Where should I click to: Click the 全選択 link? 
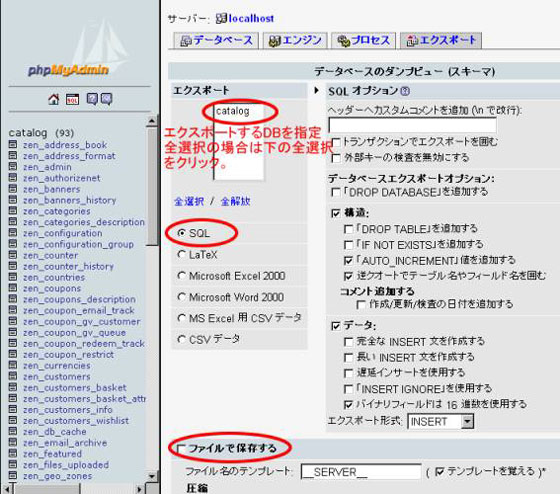click(189, 201)
